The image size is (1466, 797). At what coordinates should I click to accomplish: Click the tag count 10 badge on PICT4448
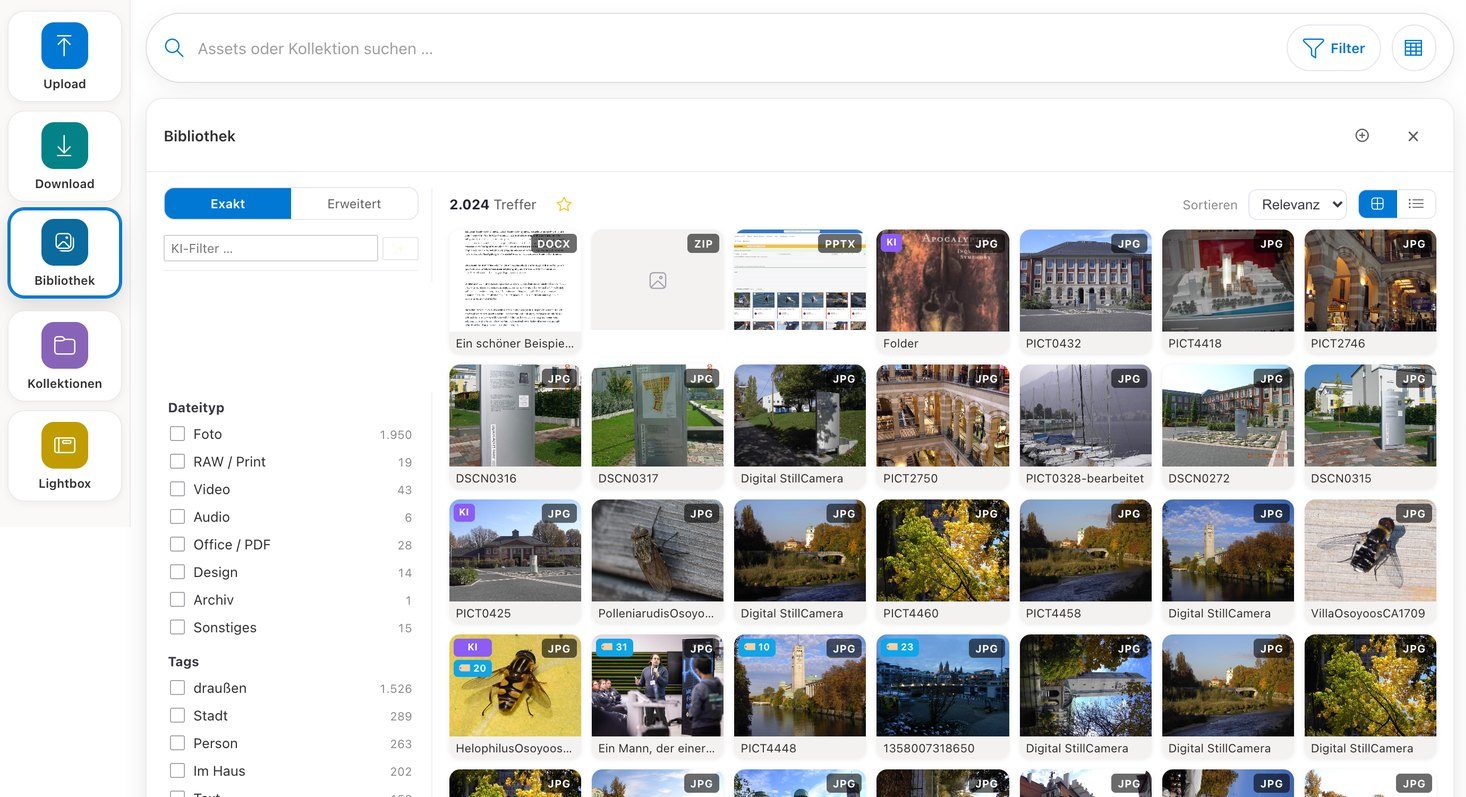coord(757,647)
